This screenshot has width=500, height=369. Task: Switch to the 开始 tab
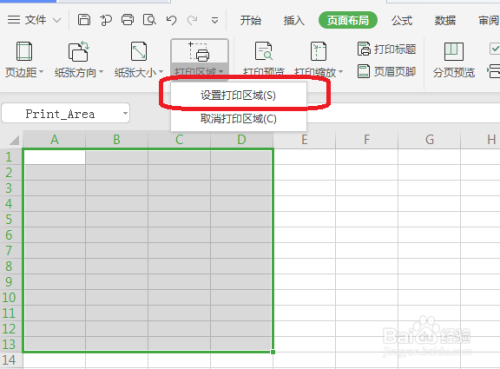[x=251, y=21]
